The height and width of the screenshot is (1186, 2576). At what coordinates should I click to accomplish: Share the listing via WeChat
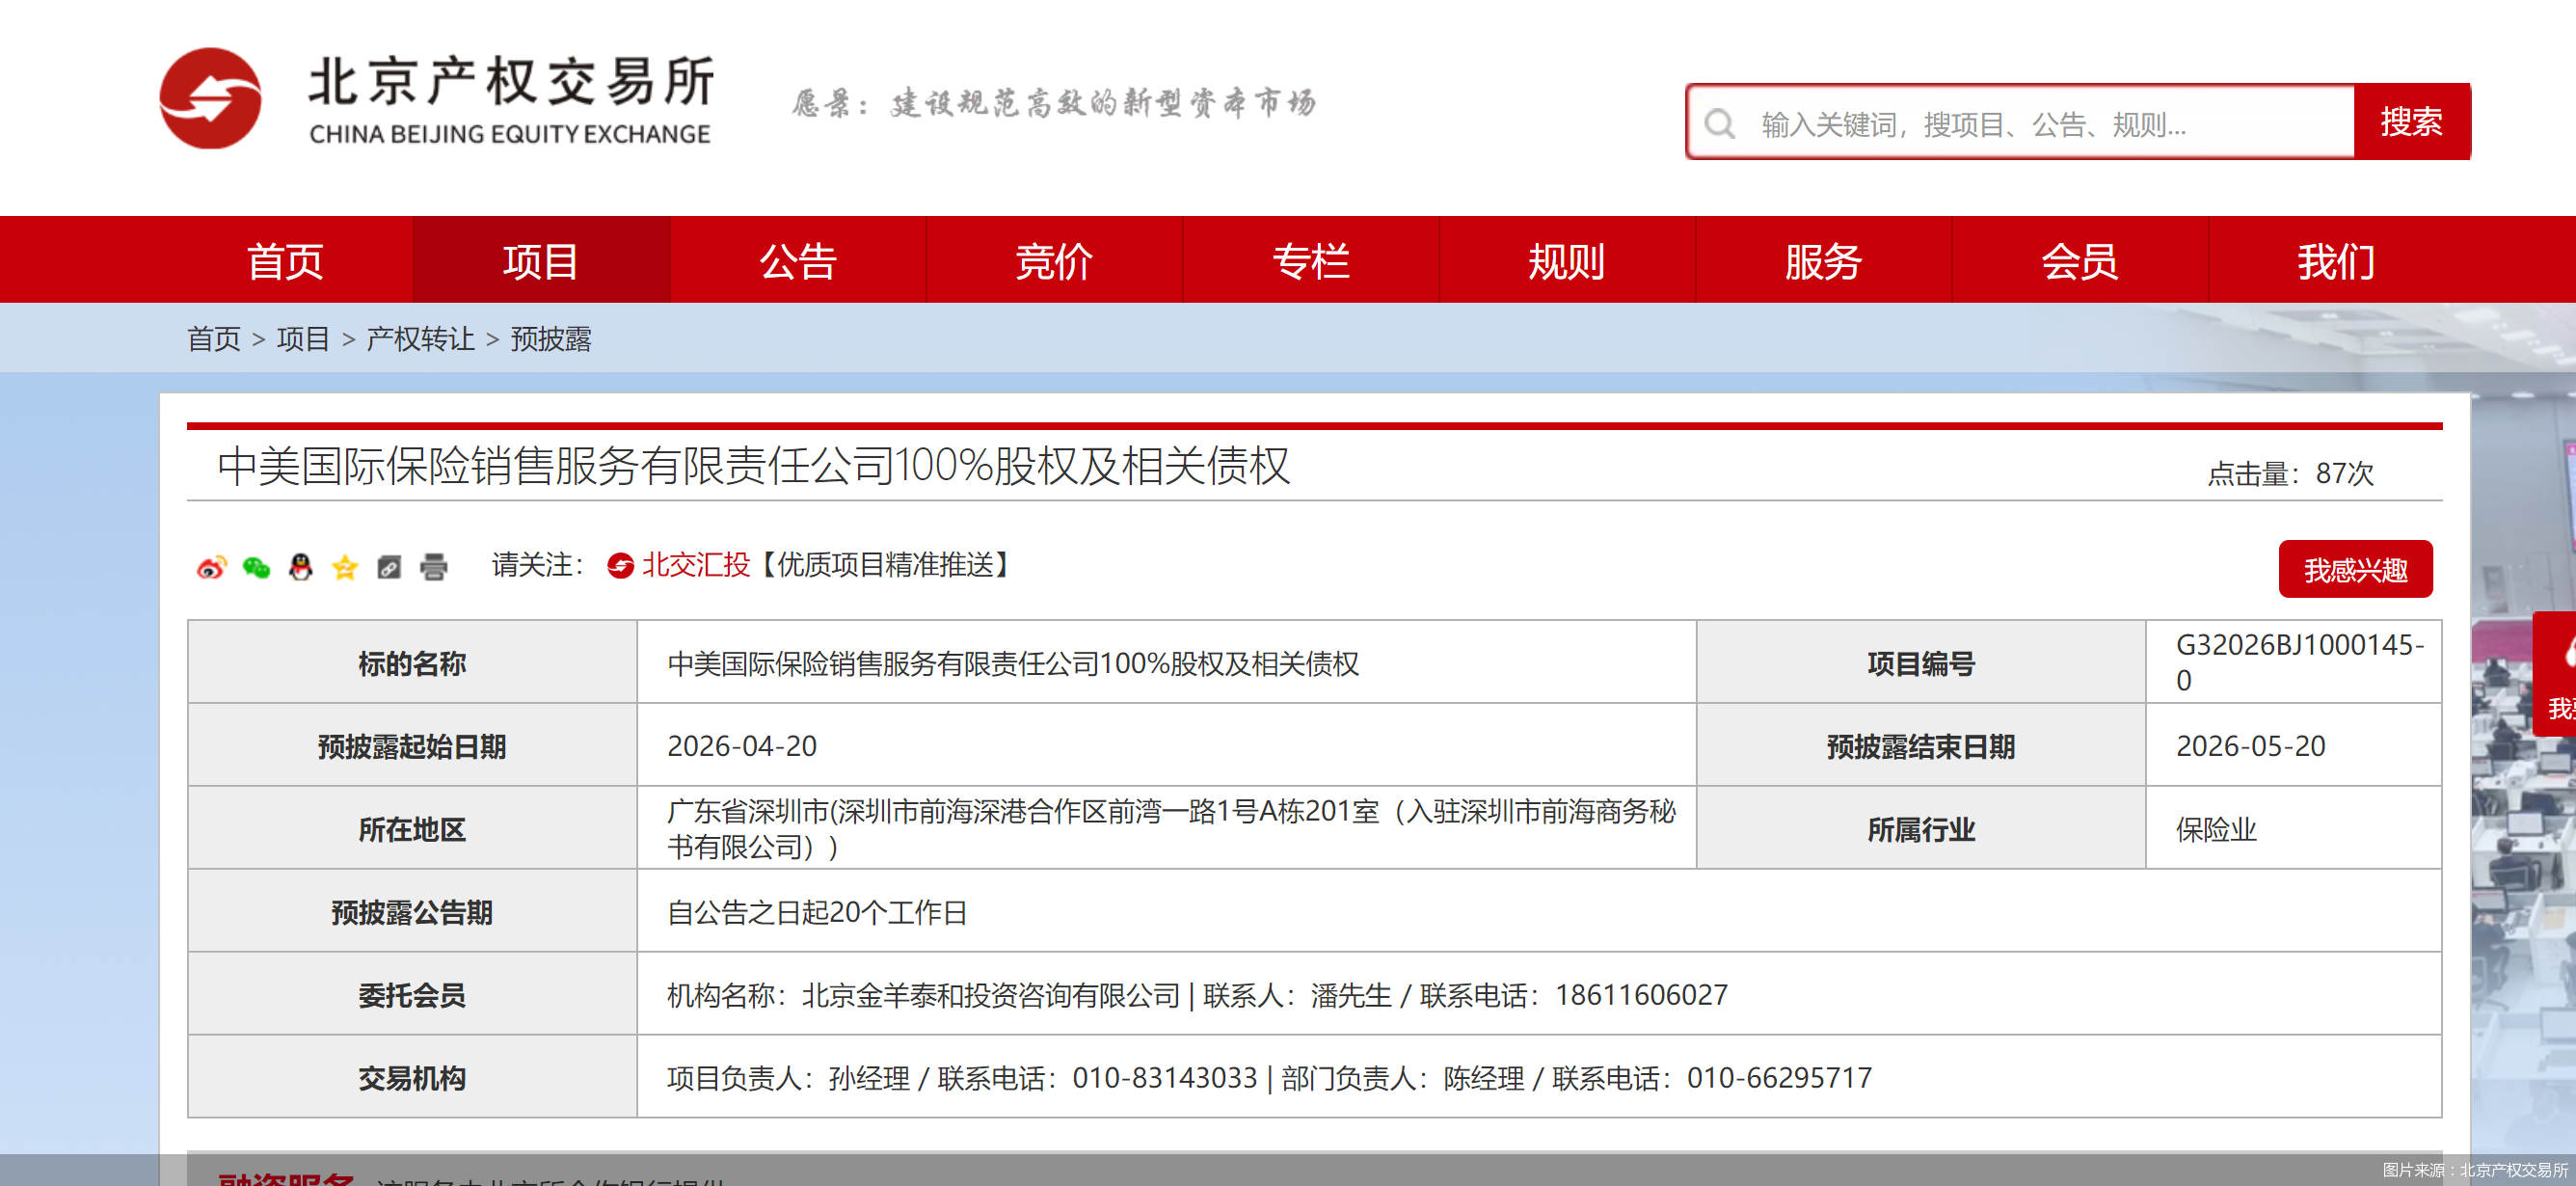258,567
